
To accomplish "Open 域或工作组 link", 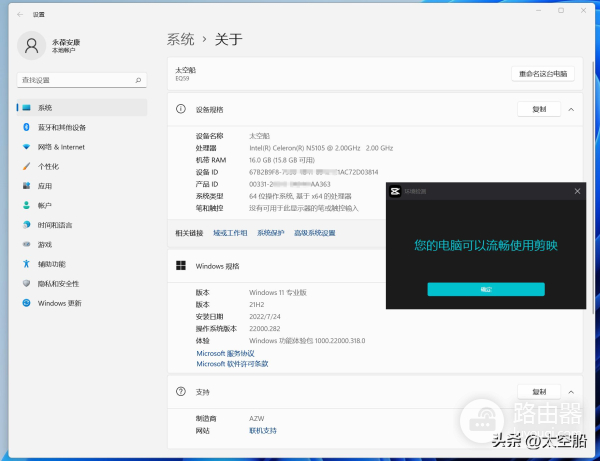I will tap(230, 233).
